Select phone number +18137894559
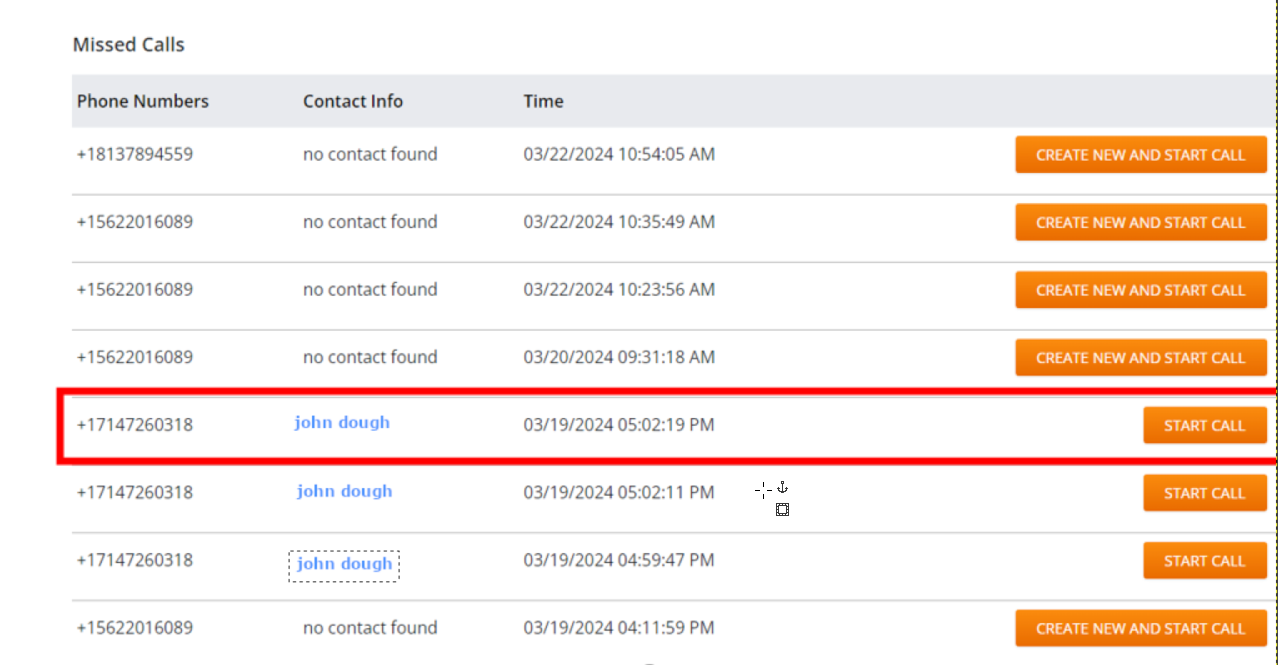1278x665 pixels. click(135, 155)
